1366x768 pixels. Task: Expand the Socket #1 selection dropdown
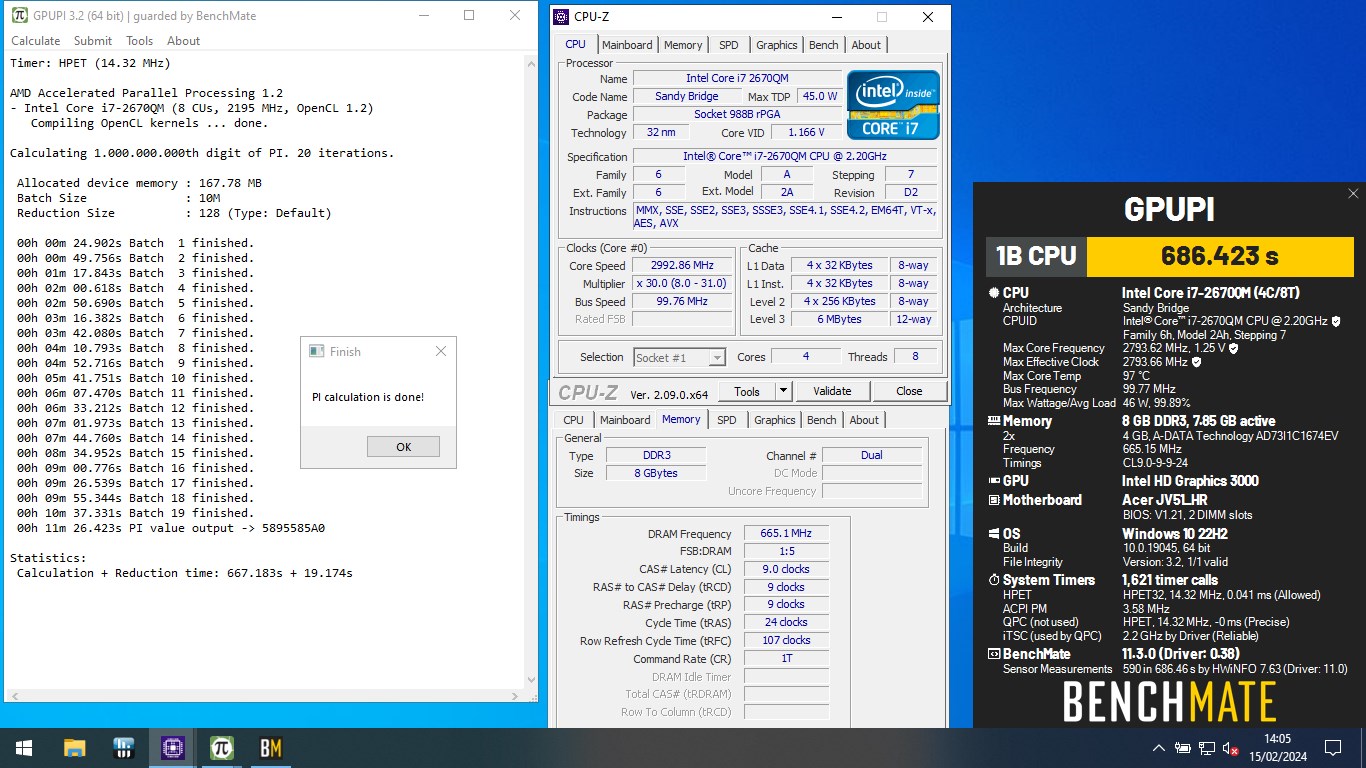717,357
